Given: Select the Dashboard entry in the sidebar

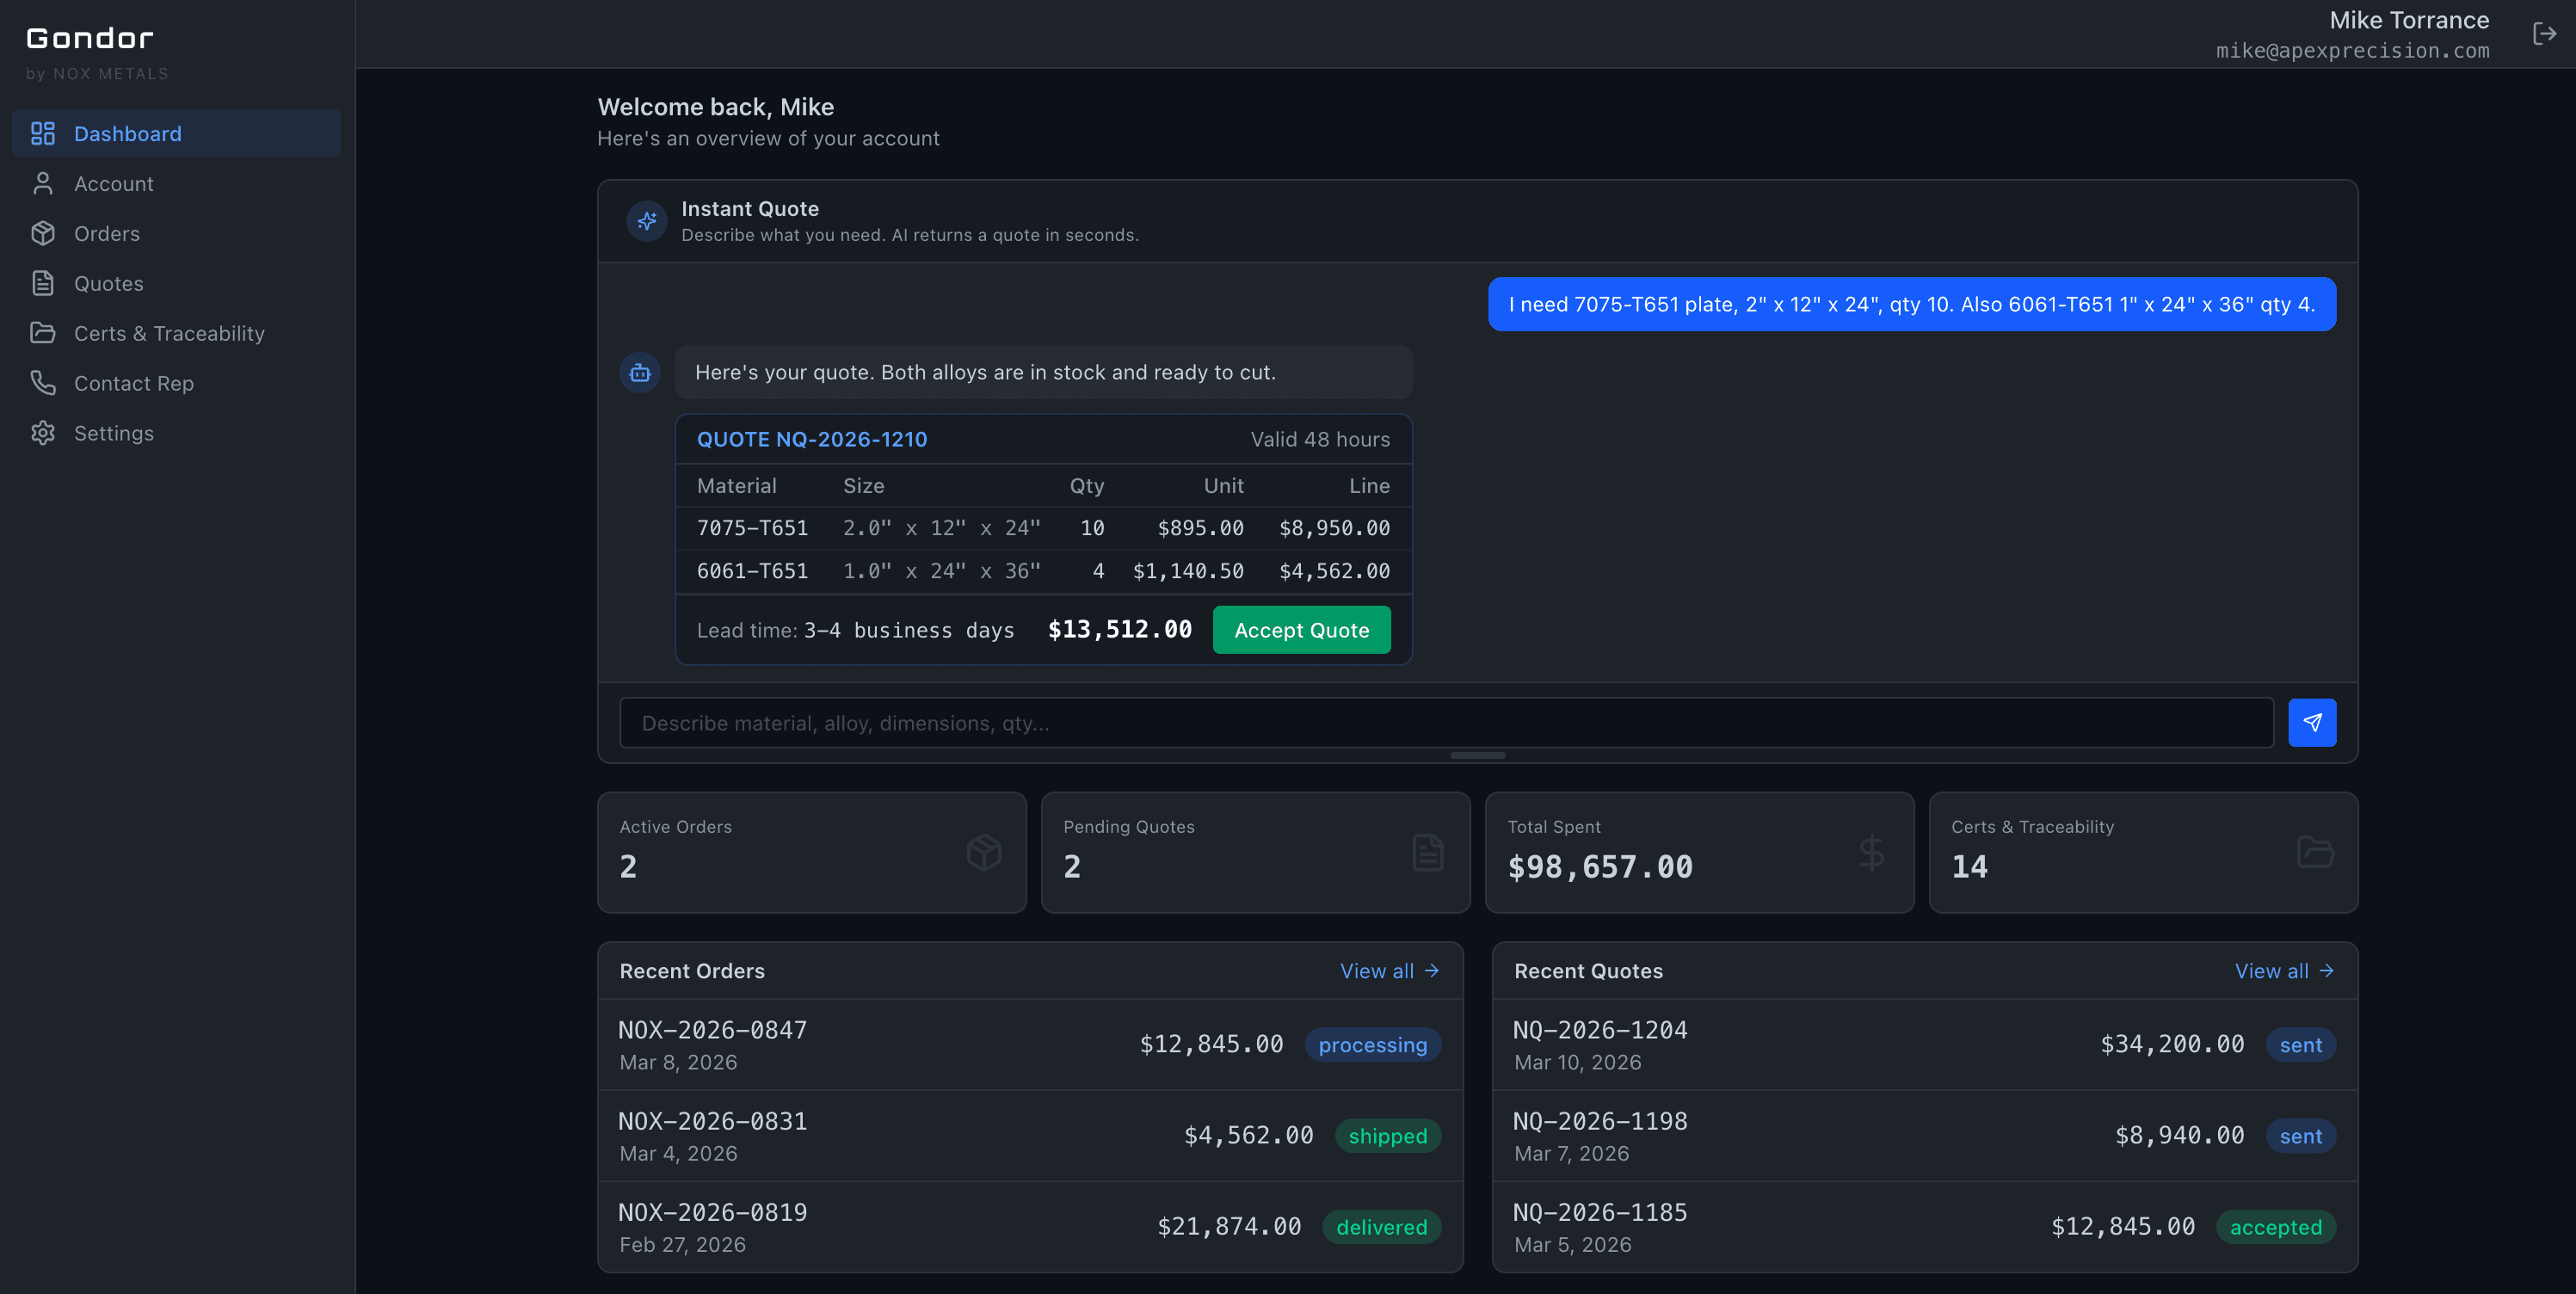Looking at the screenshot, I should coord(127,133).
